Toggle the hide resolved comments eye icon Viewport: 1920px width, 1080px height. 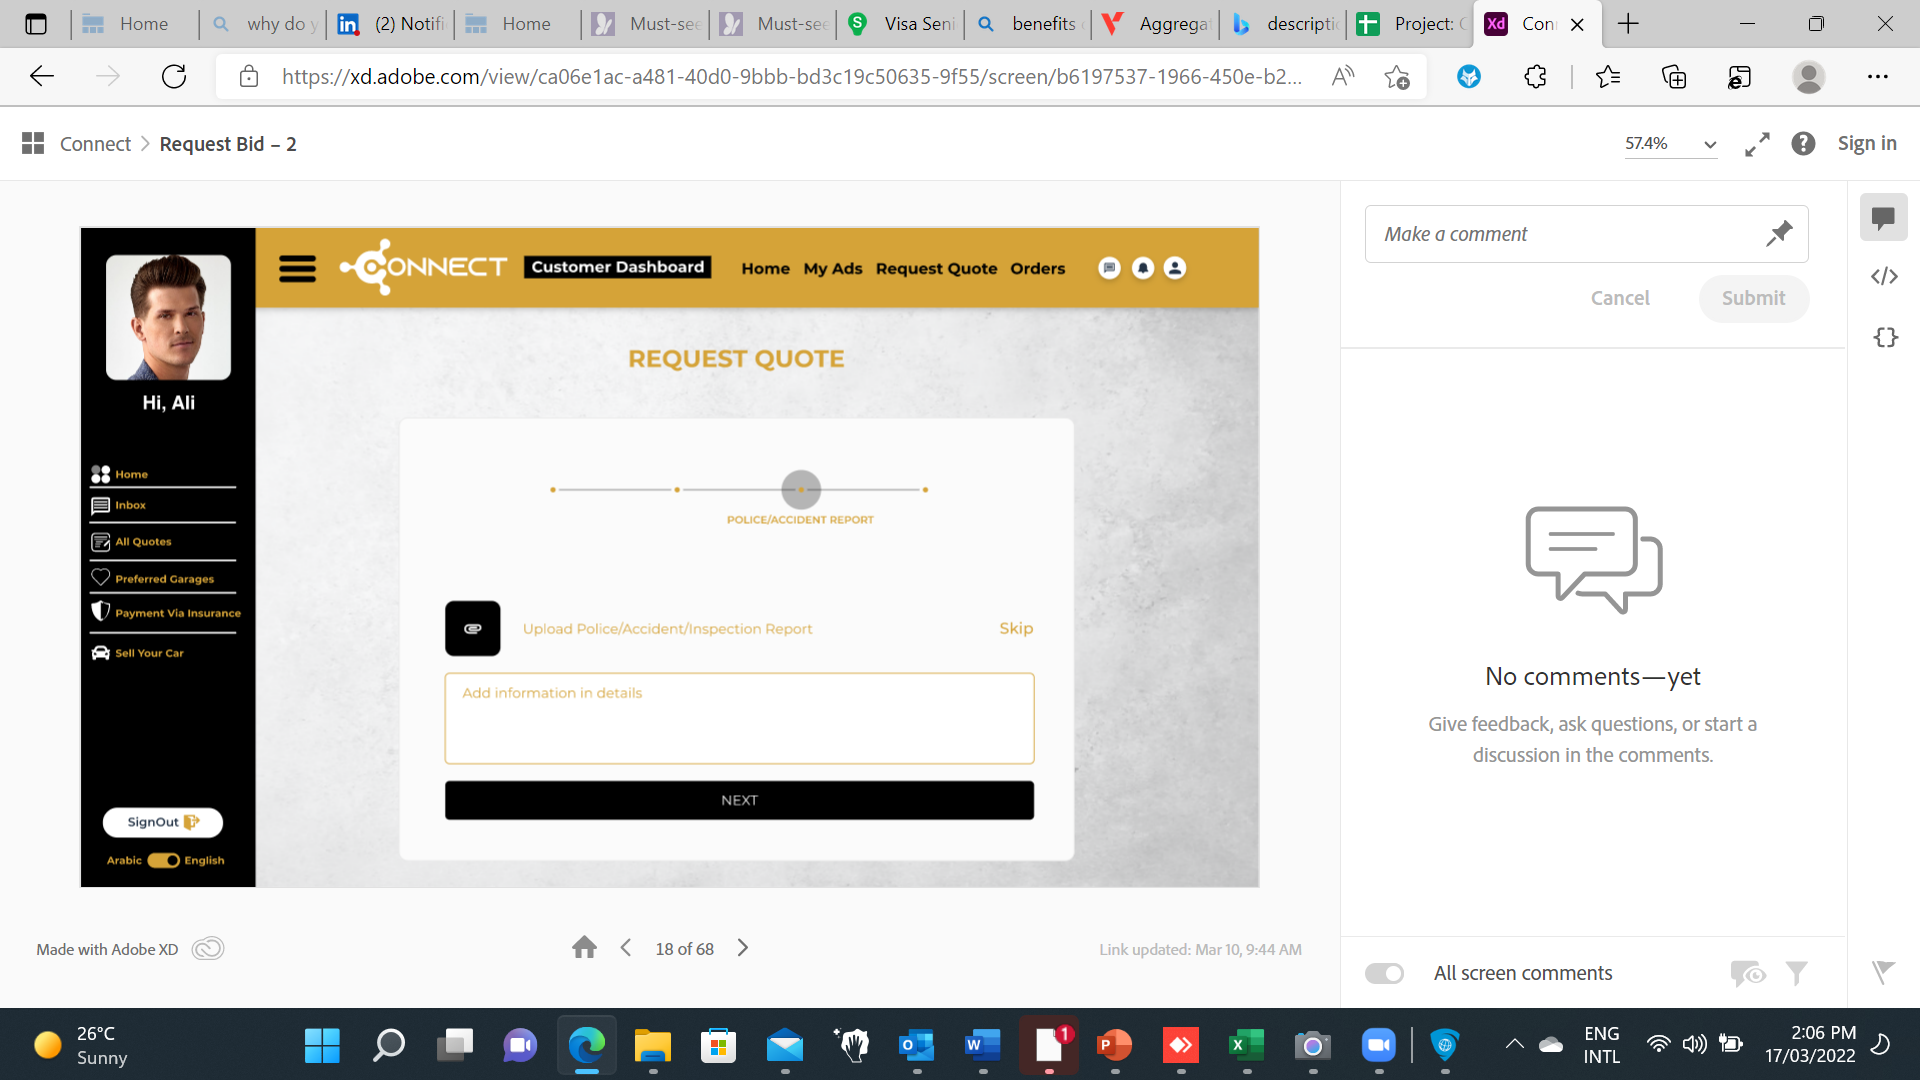pyautogui.click(x=1747, y=973)
